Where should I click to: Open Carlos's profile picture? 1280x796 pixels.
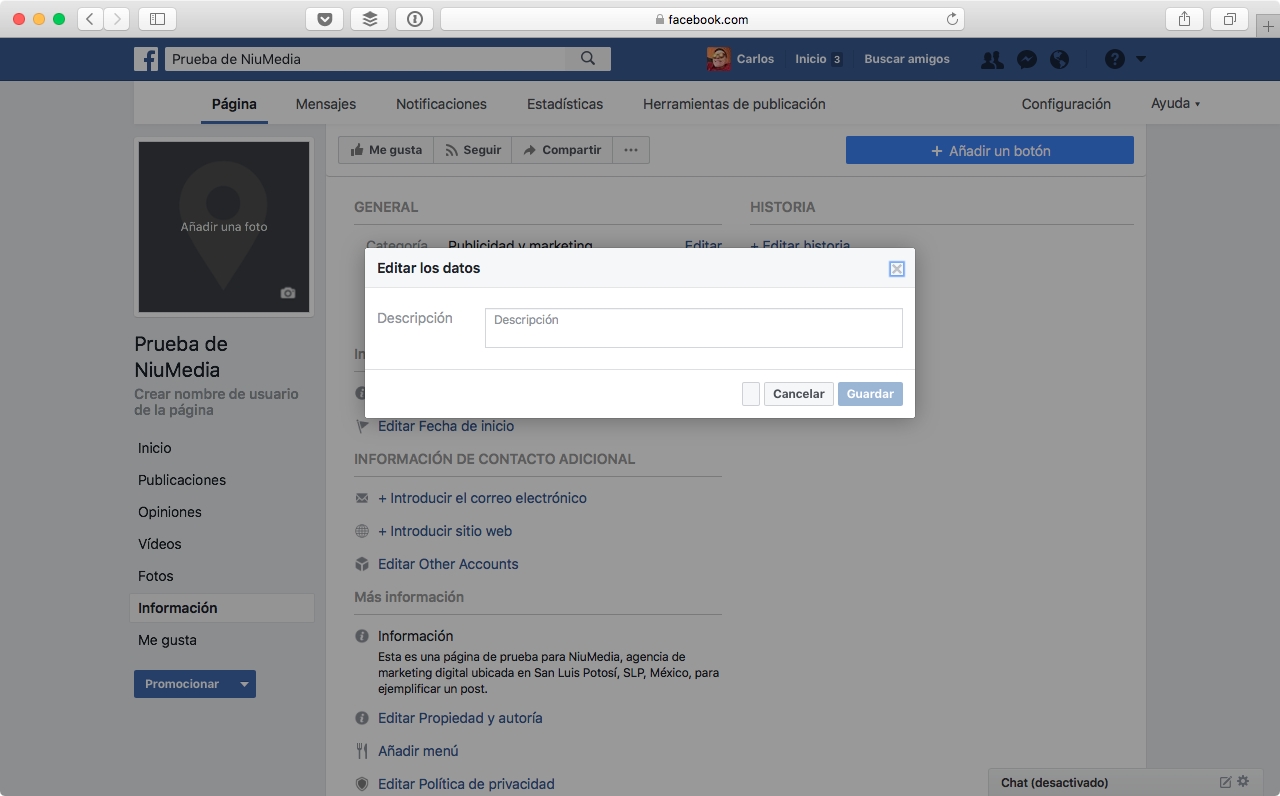pyautogui.click(x=718, y=59)
